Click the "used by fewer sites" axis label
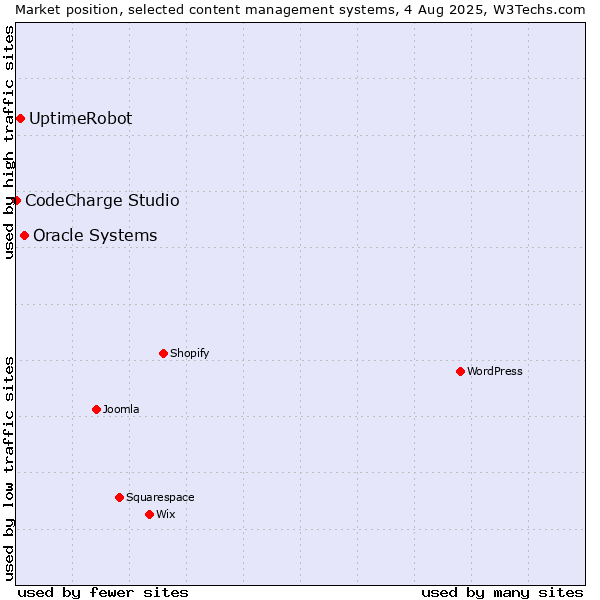600x600 pixels. point(103,593)
